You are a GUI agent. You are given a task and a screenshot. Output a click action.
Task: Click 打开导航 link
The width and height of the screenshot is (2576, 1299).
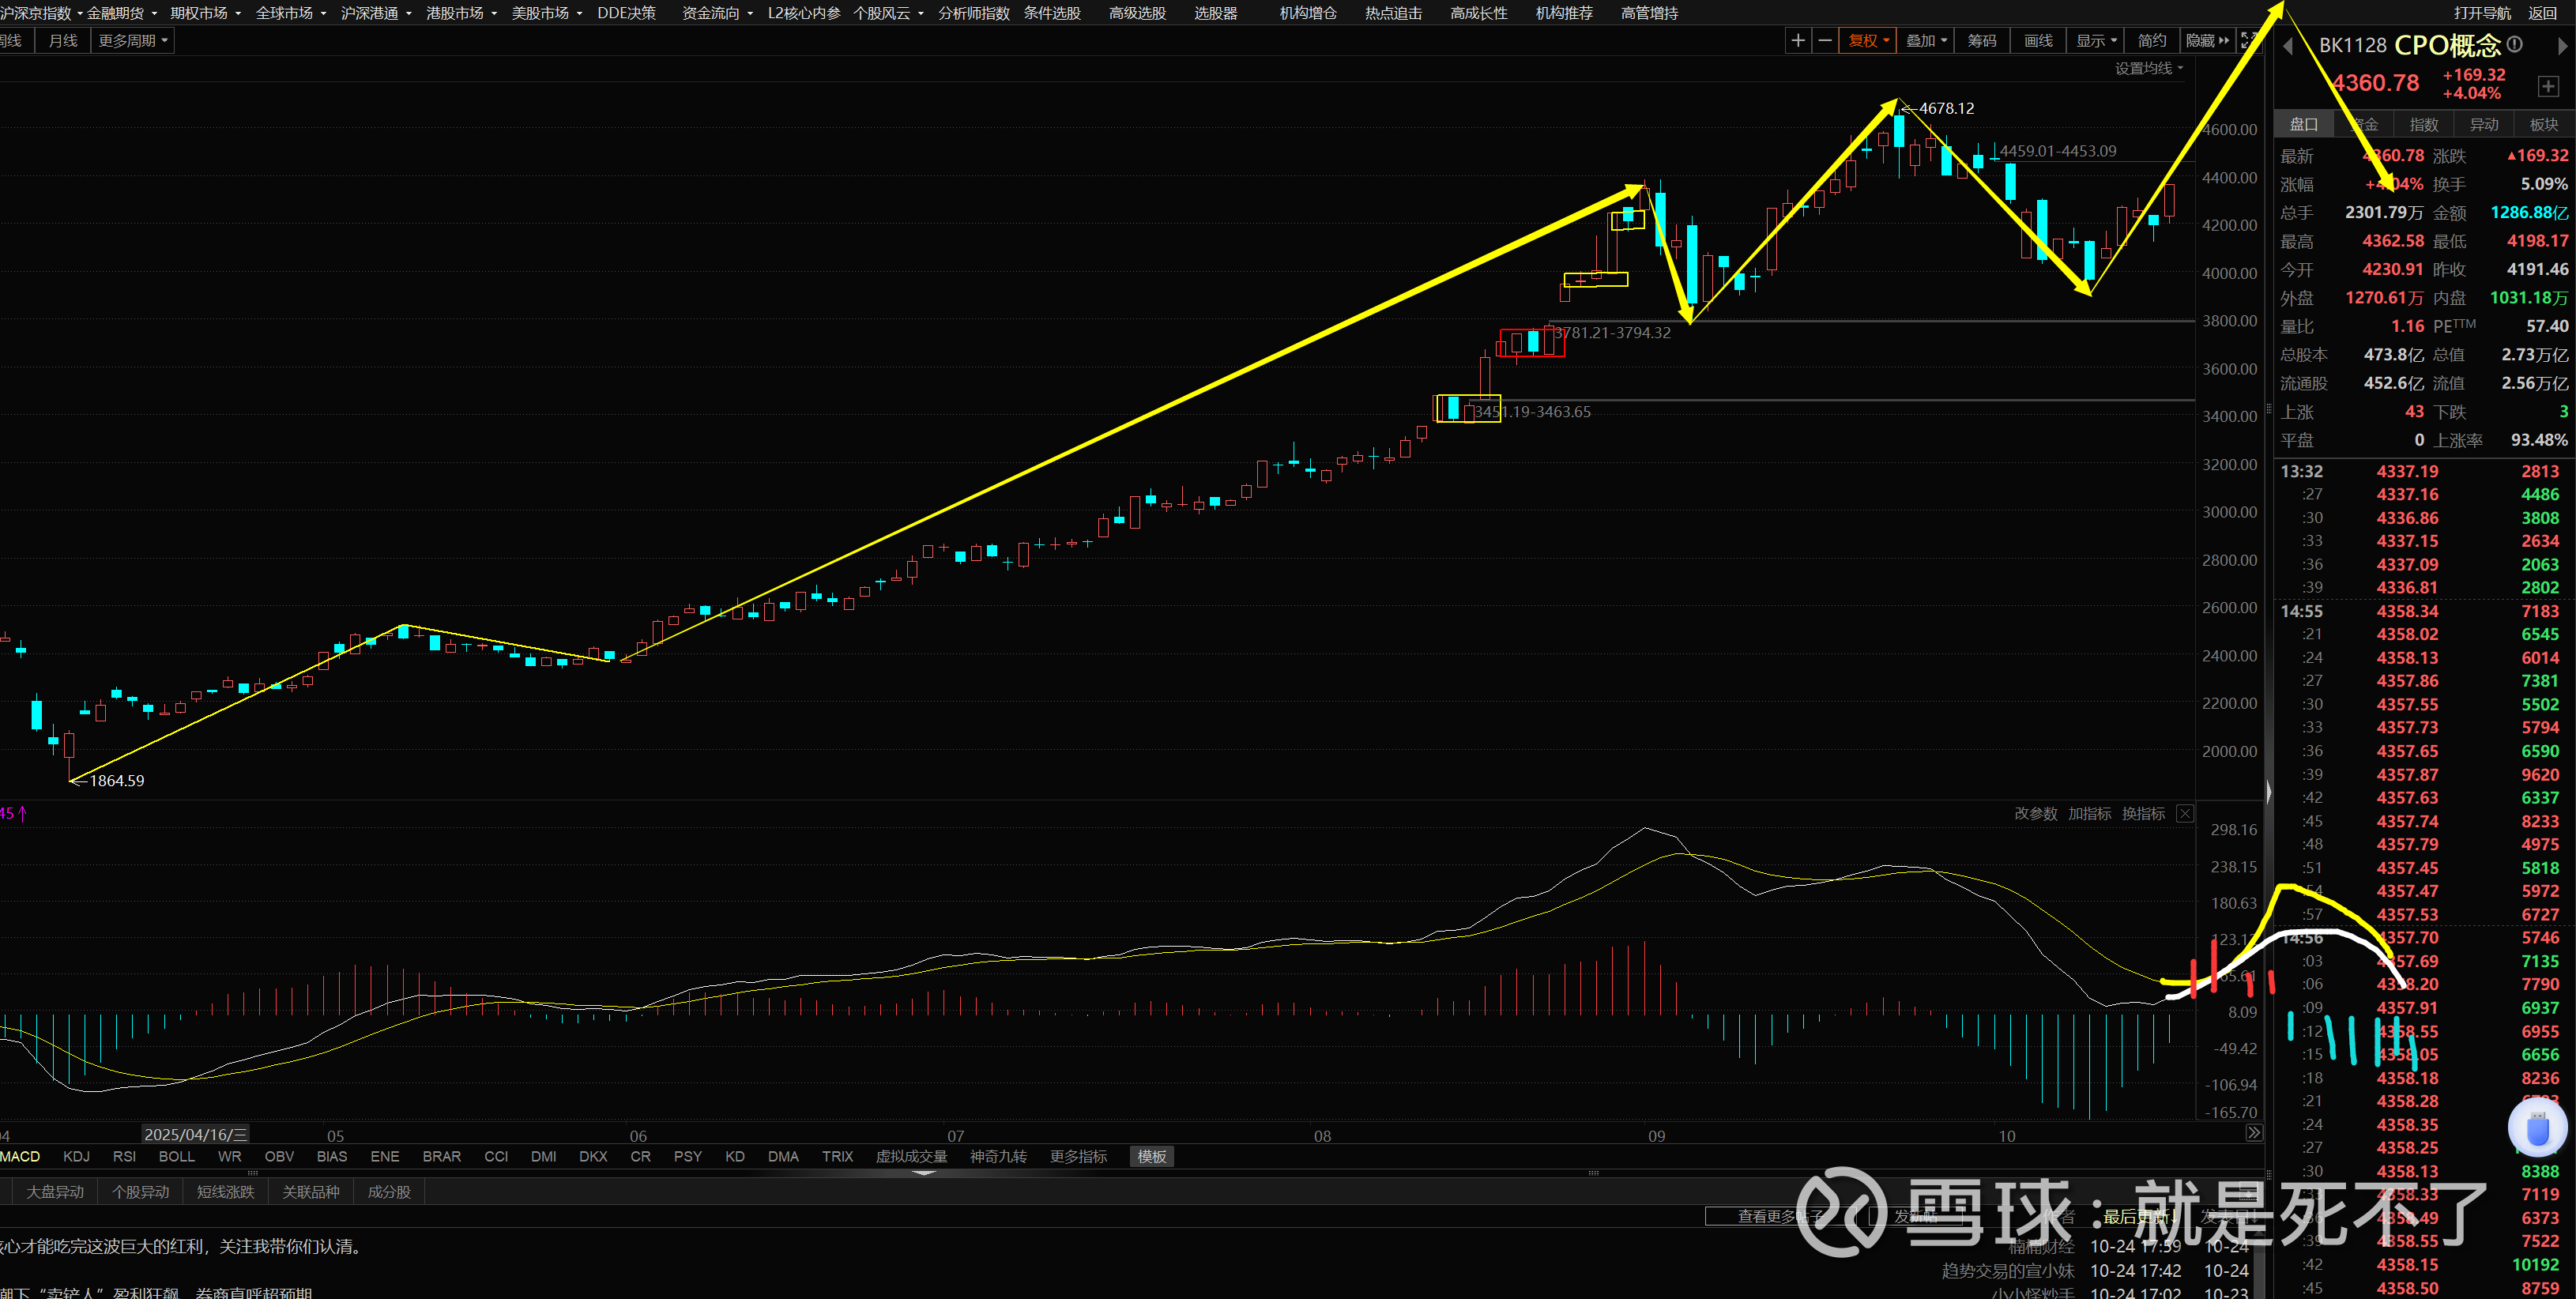[2482, 13]
